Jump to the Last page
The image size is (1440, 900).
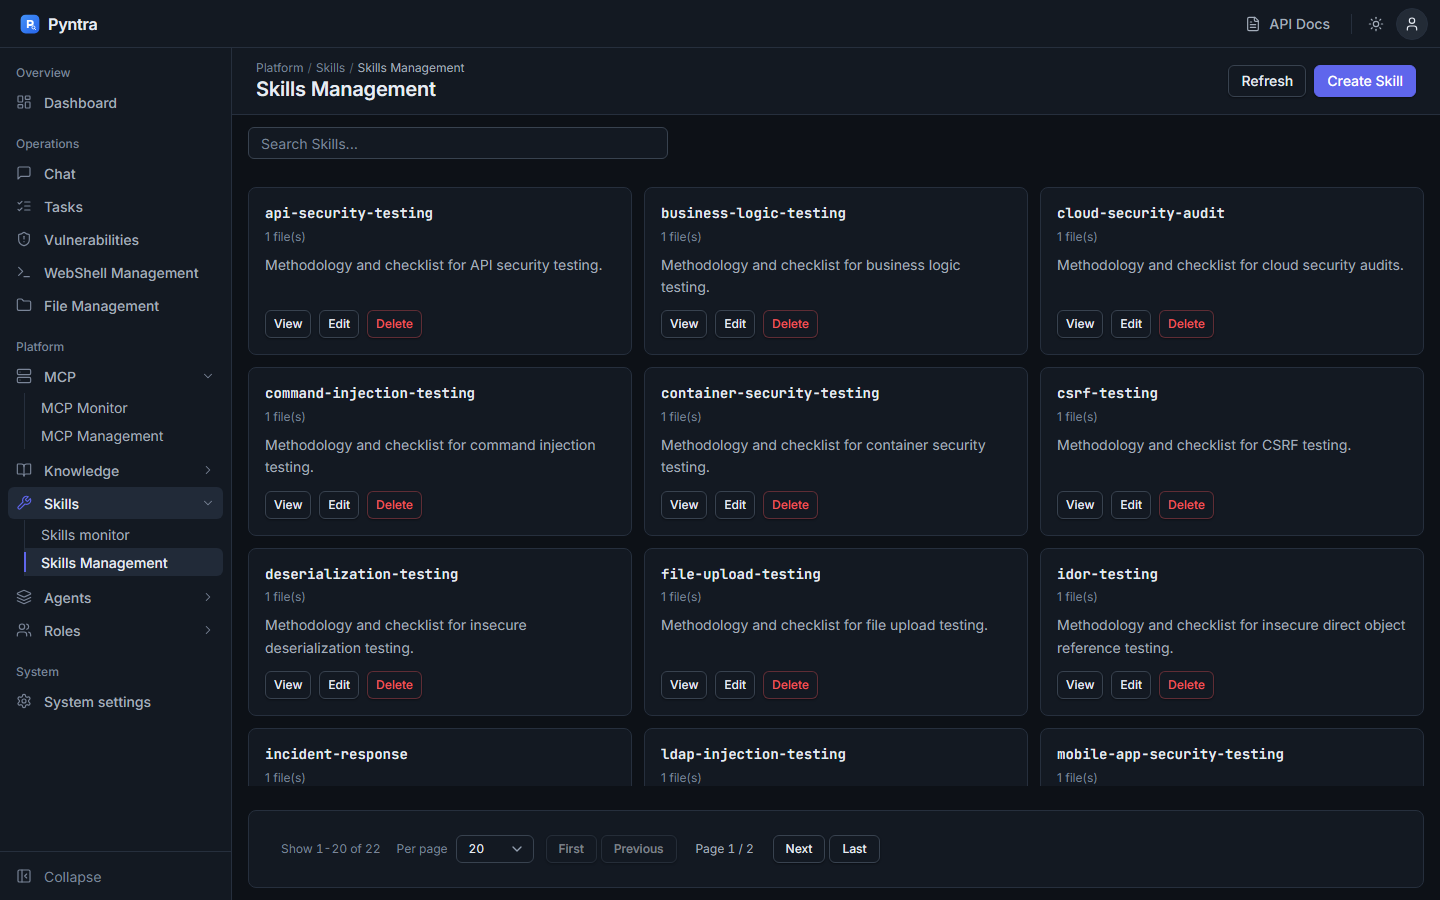pos(854,849)
